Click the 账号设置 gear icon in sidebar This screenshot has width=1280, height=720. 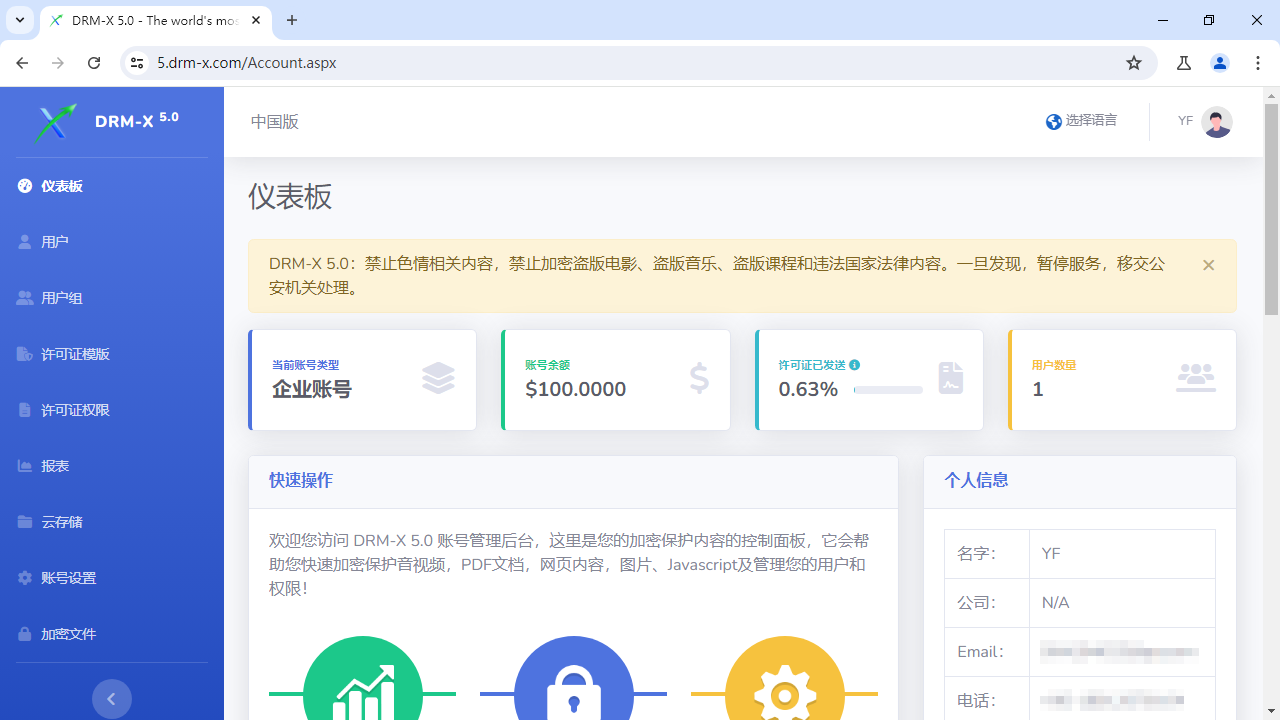25,578
